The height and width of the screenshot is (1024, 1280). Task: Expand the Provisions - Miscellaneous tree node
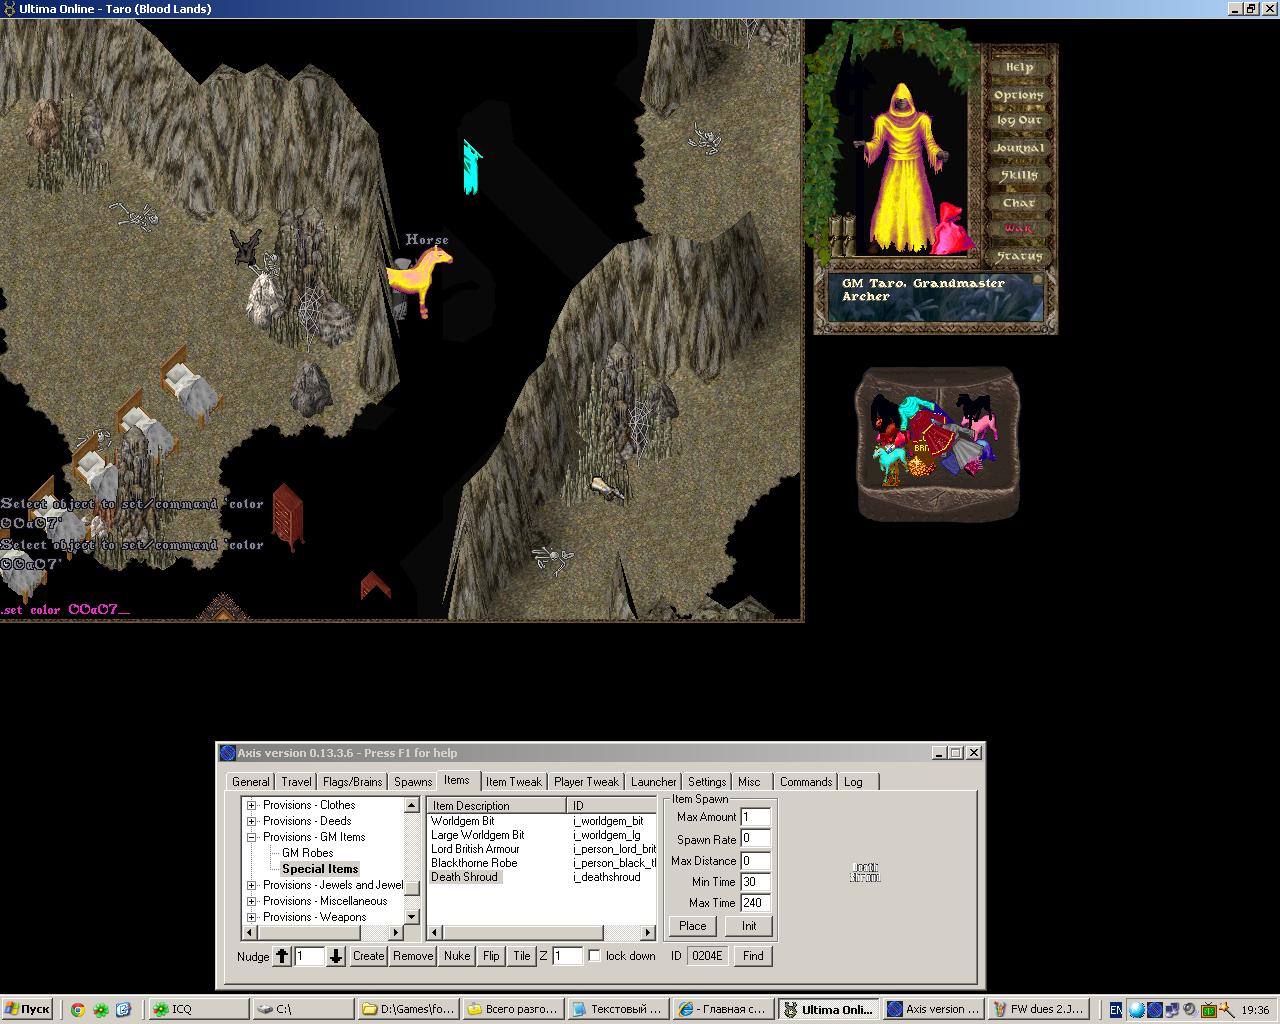[x=252, y=901]
